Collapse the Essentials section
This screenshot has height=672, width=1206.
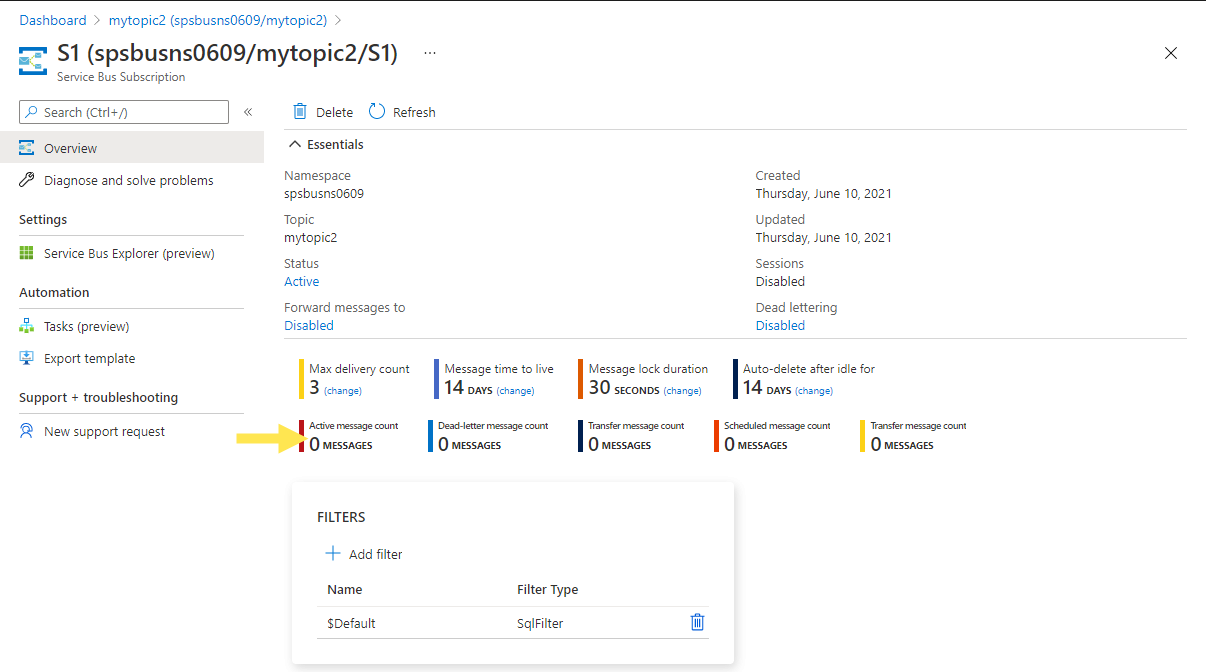(x=296, y=145)
